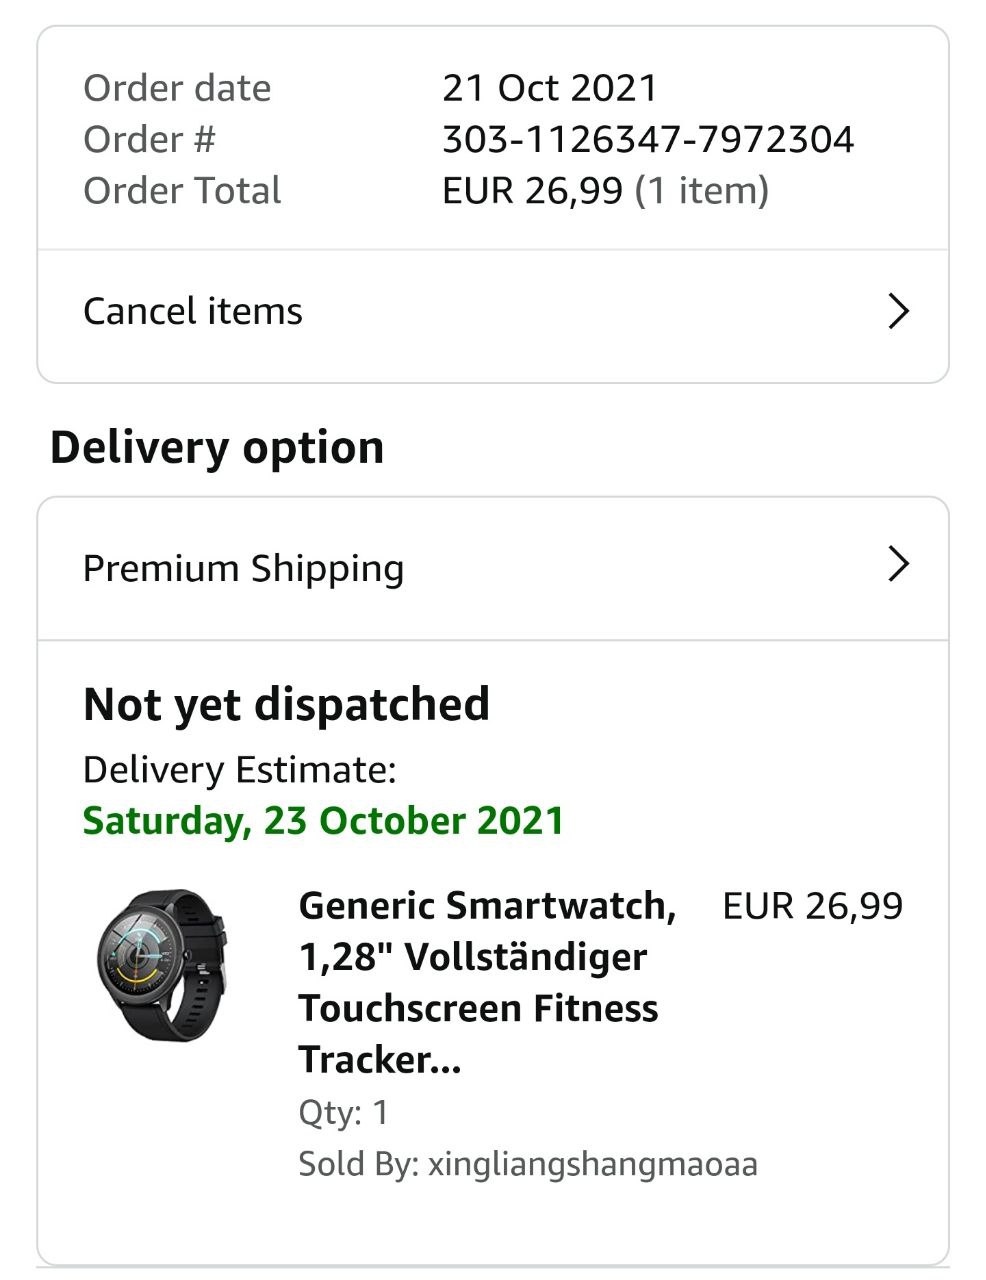Screen dimensions: 986x1280
Task: Expand the Premium Shipping chevron arrow
Action: coord(898,565)
